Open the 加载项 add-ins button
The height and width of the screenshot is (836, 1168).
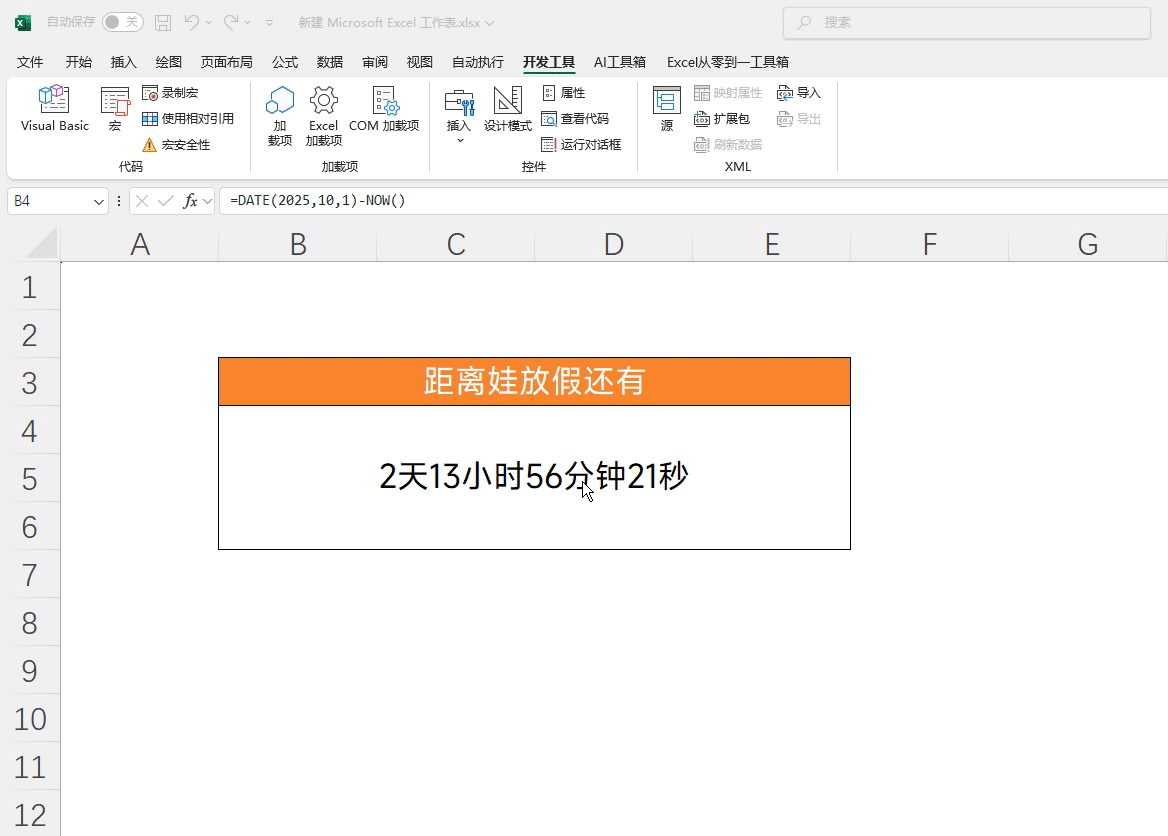(x=280, y=115)
